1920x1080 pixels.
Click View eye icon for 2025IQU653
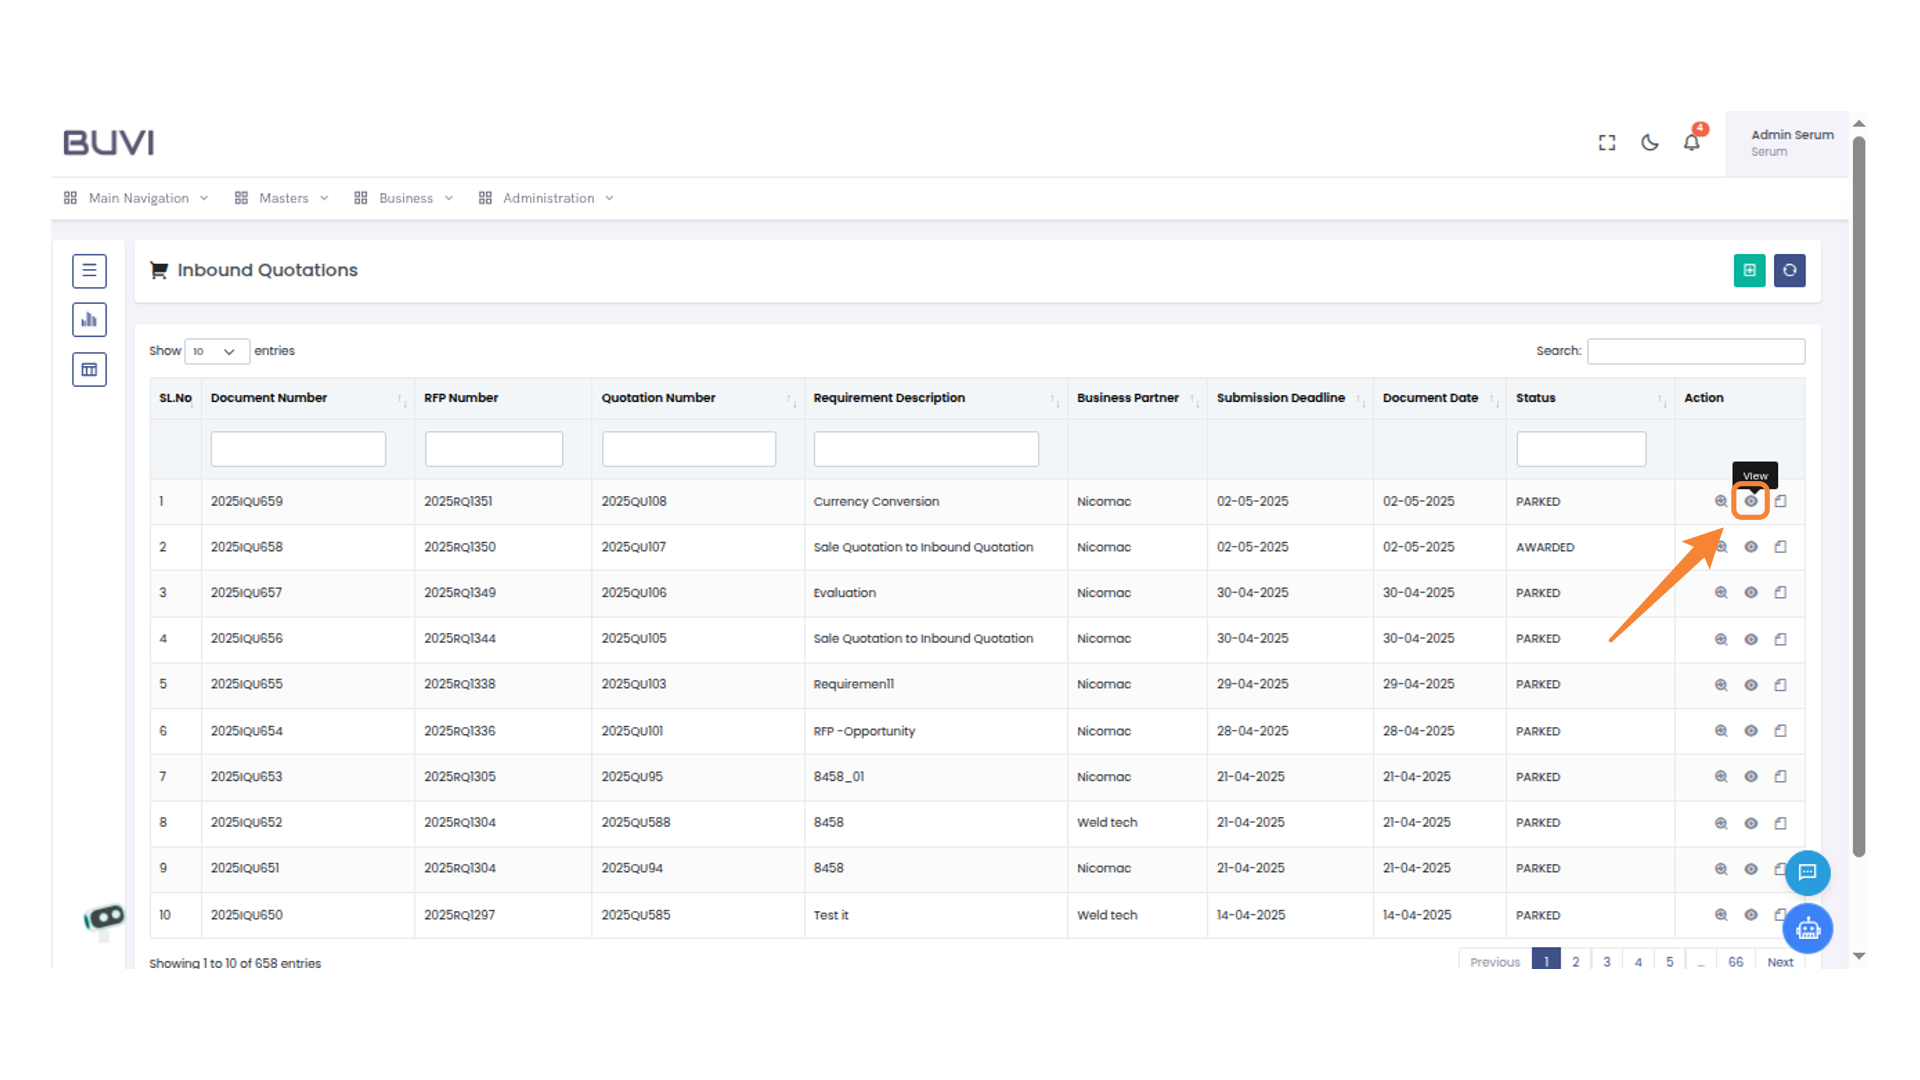pos(1751,777)
